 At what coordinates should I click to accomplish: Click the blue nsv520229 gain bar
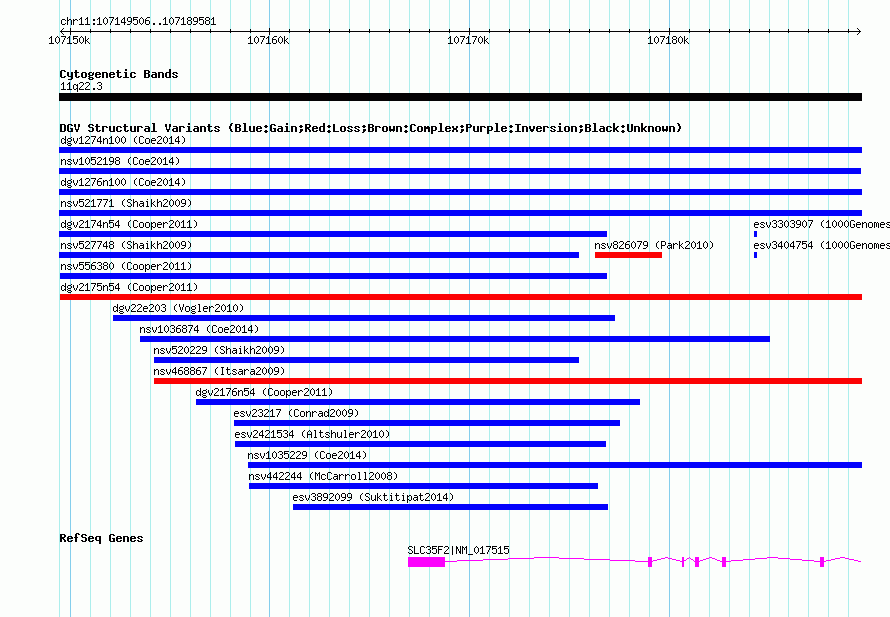click(x=366, y=360)
